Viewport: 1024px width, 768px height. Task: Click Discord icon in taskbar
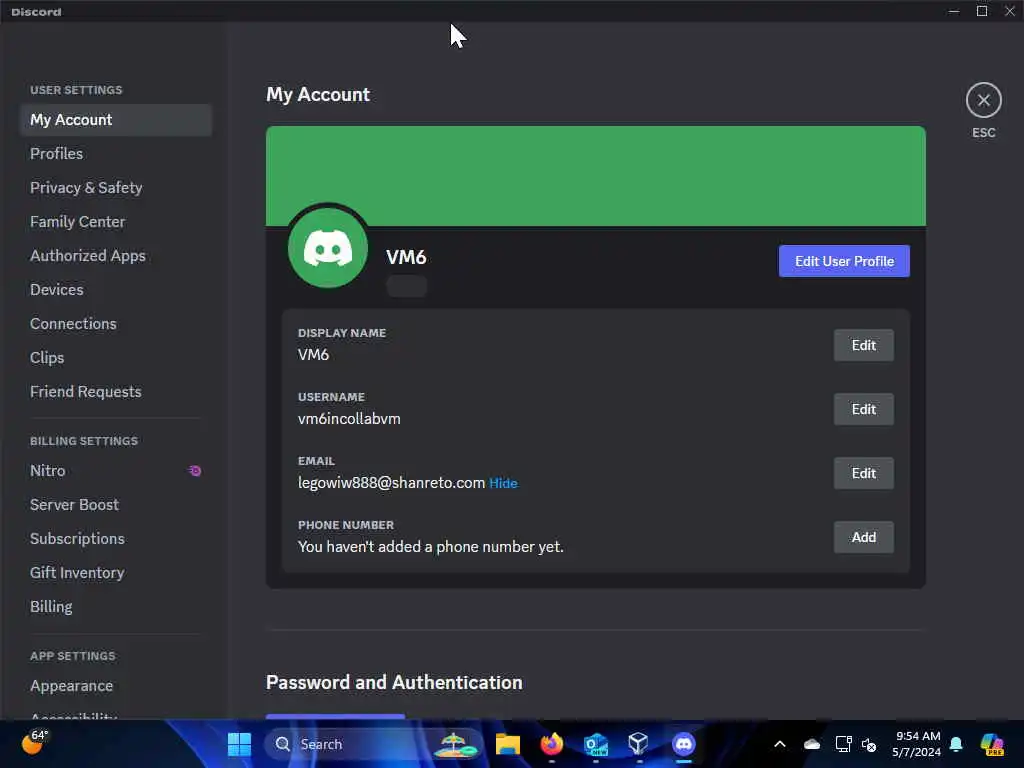[x=684, y=744]
